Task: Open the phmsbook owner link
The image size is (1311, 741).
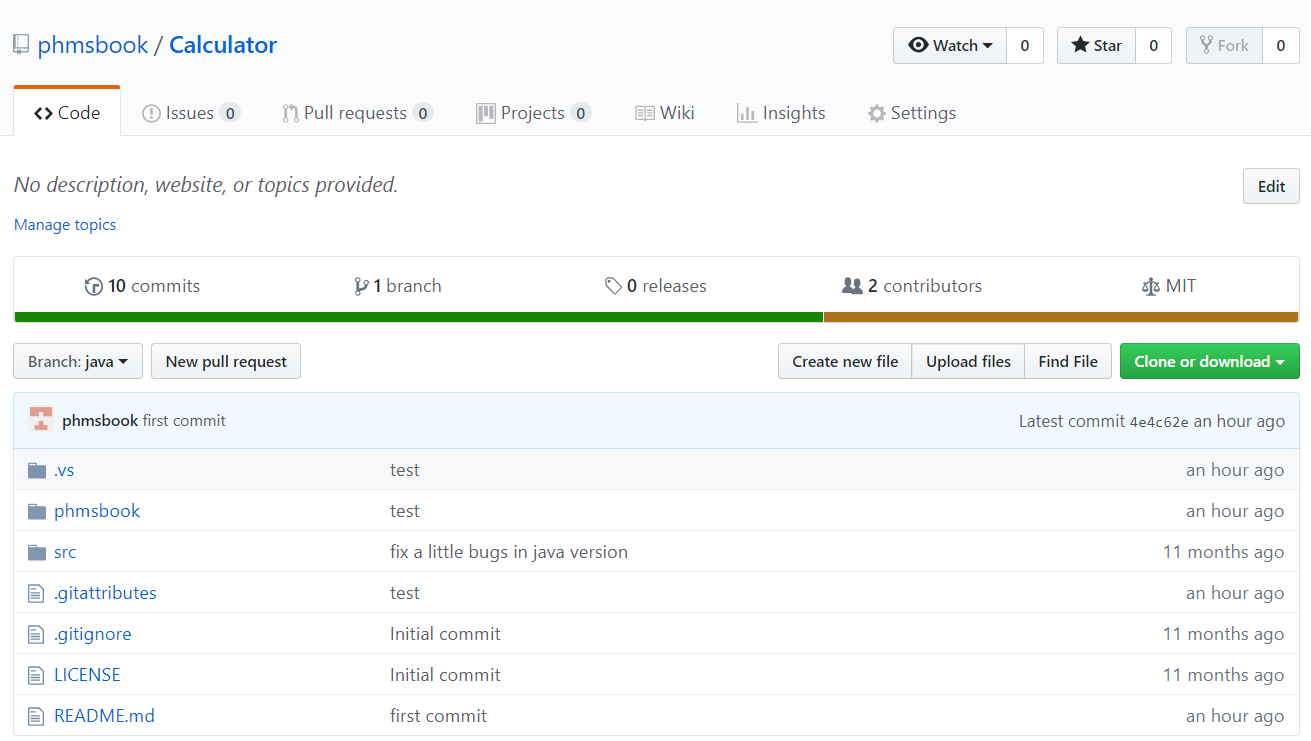Action: pos(92,45)
